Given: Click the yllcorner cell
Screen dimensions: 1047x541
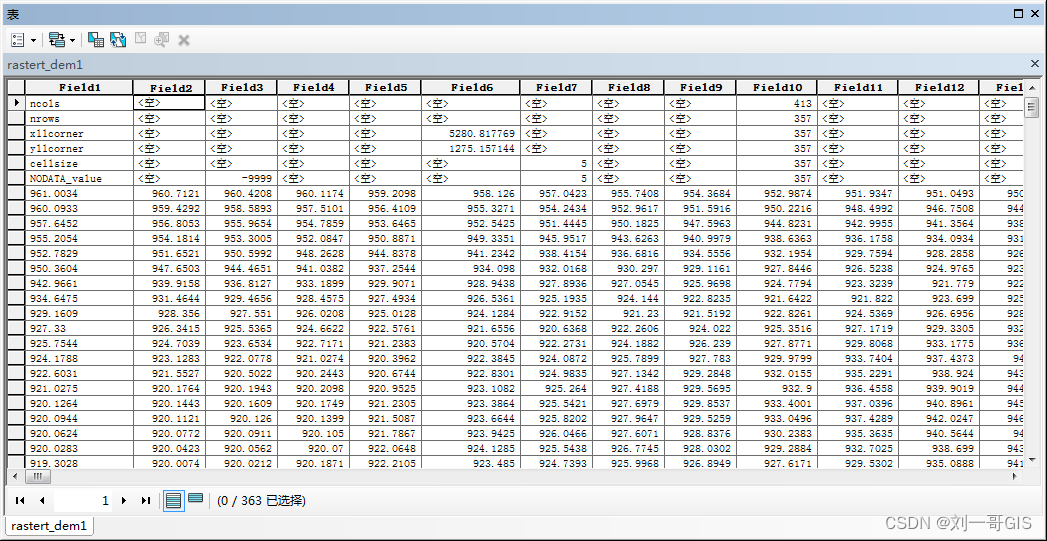Looking at the screenshot, I should click(x=79, y=149).
